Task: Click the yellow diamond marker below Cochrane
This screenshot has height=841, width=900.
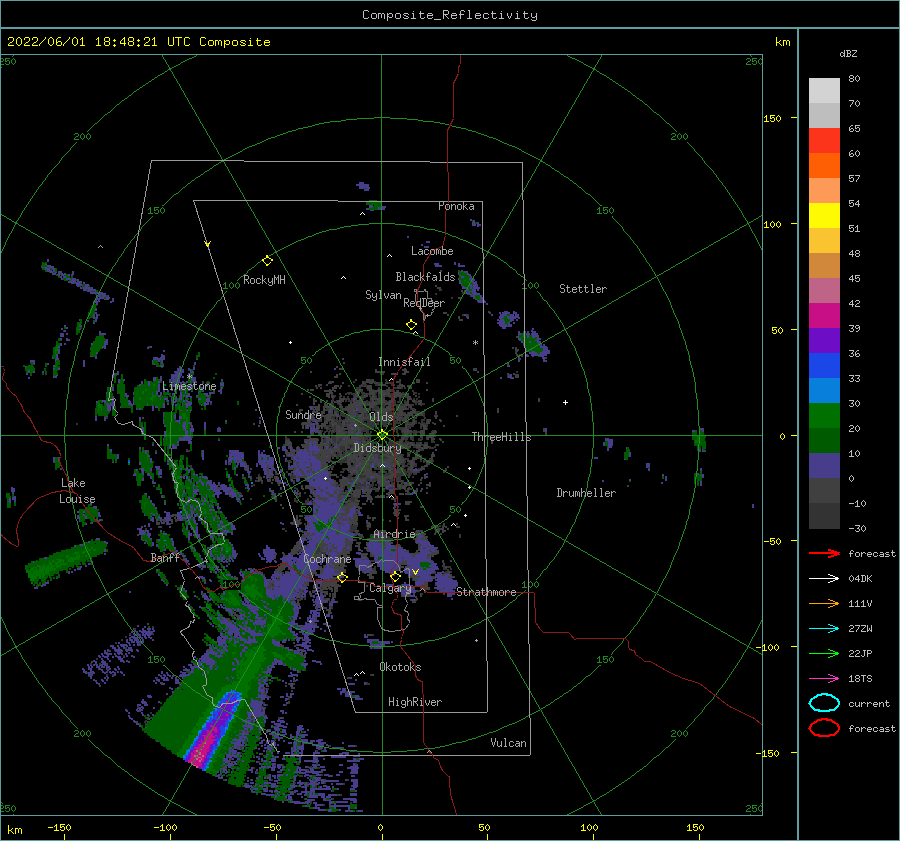Action: 342,577
